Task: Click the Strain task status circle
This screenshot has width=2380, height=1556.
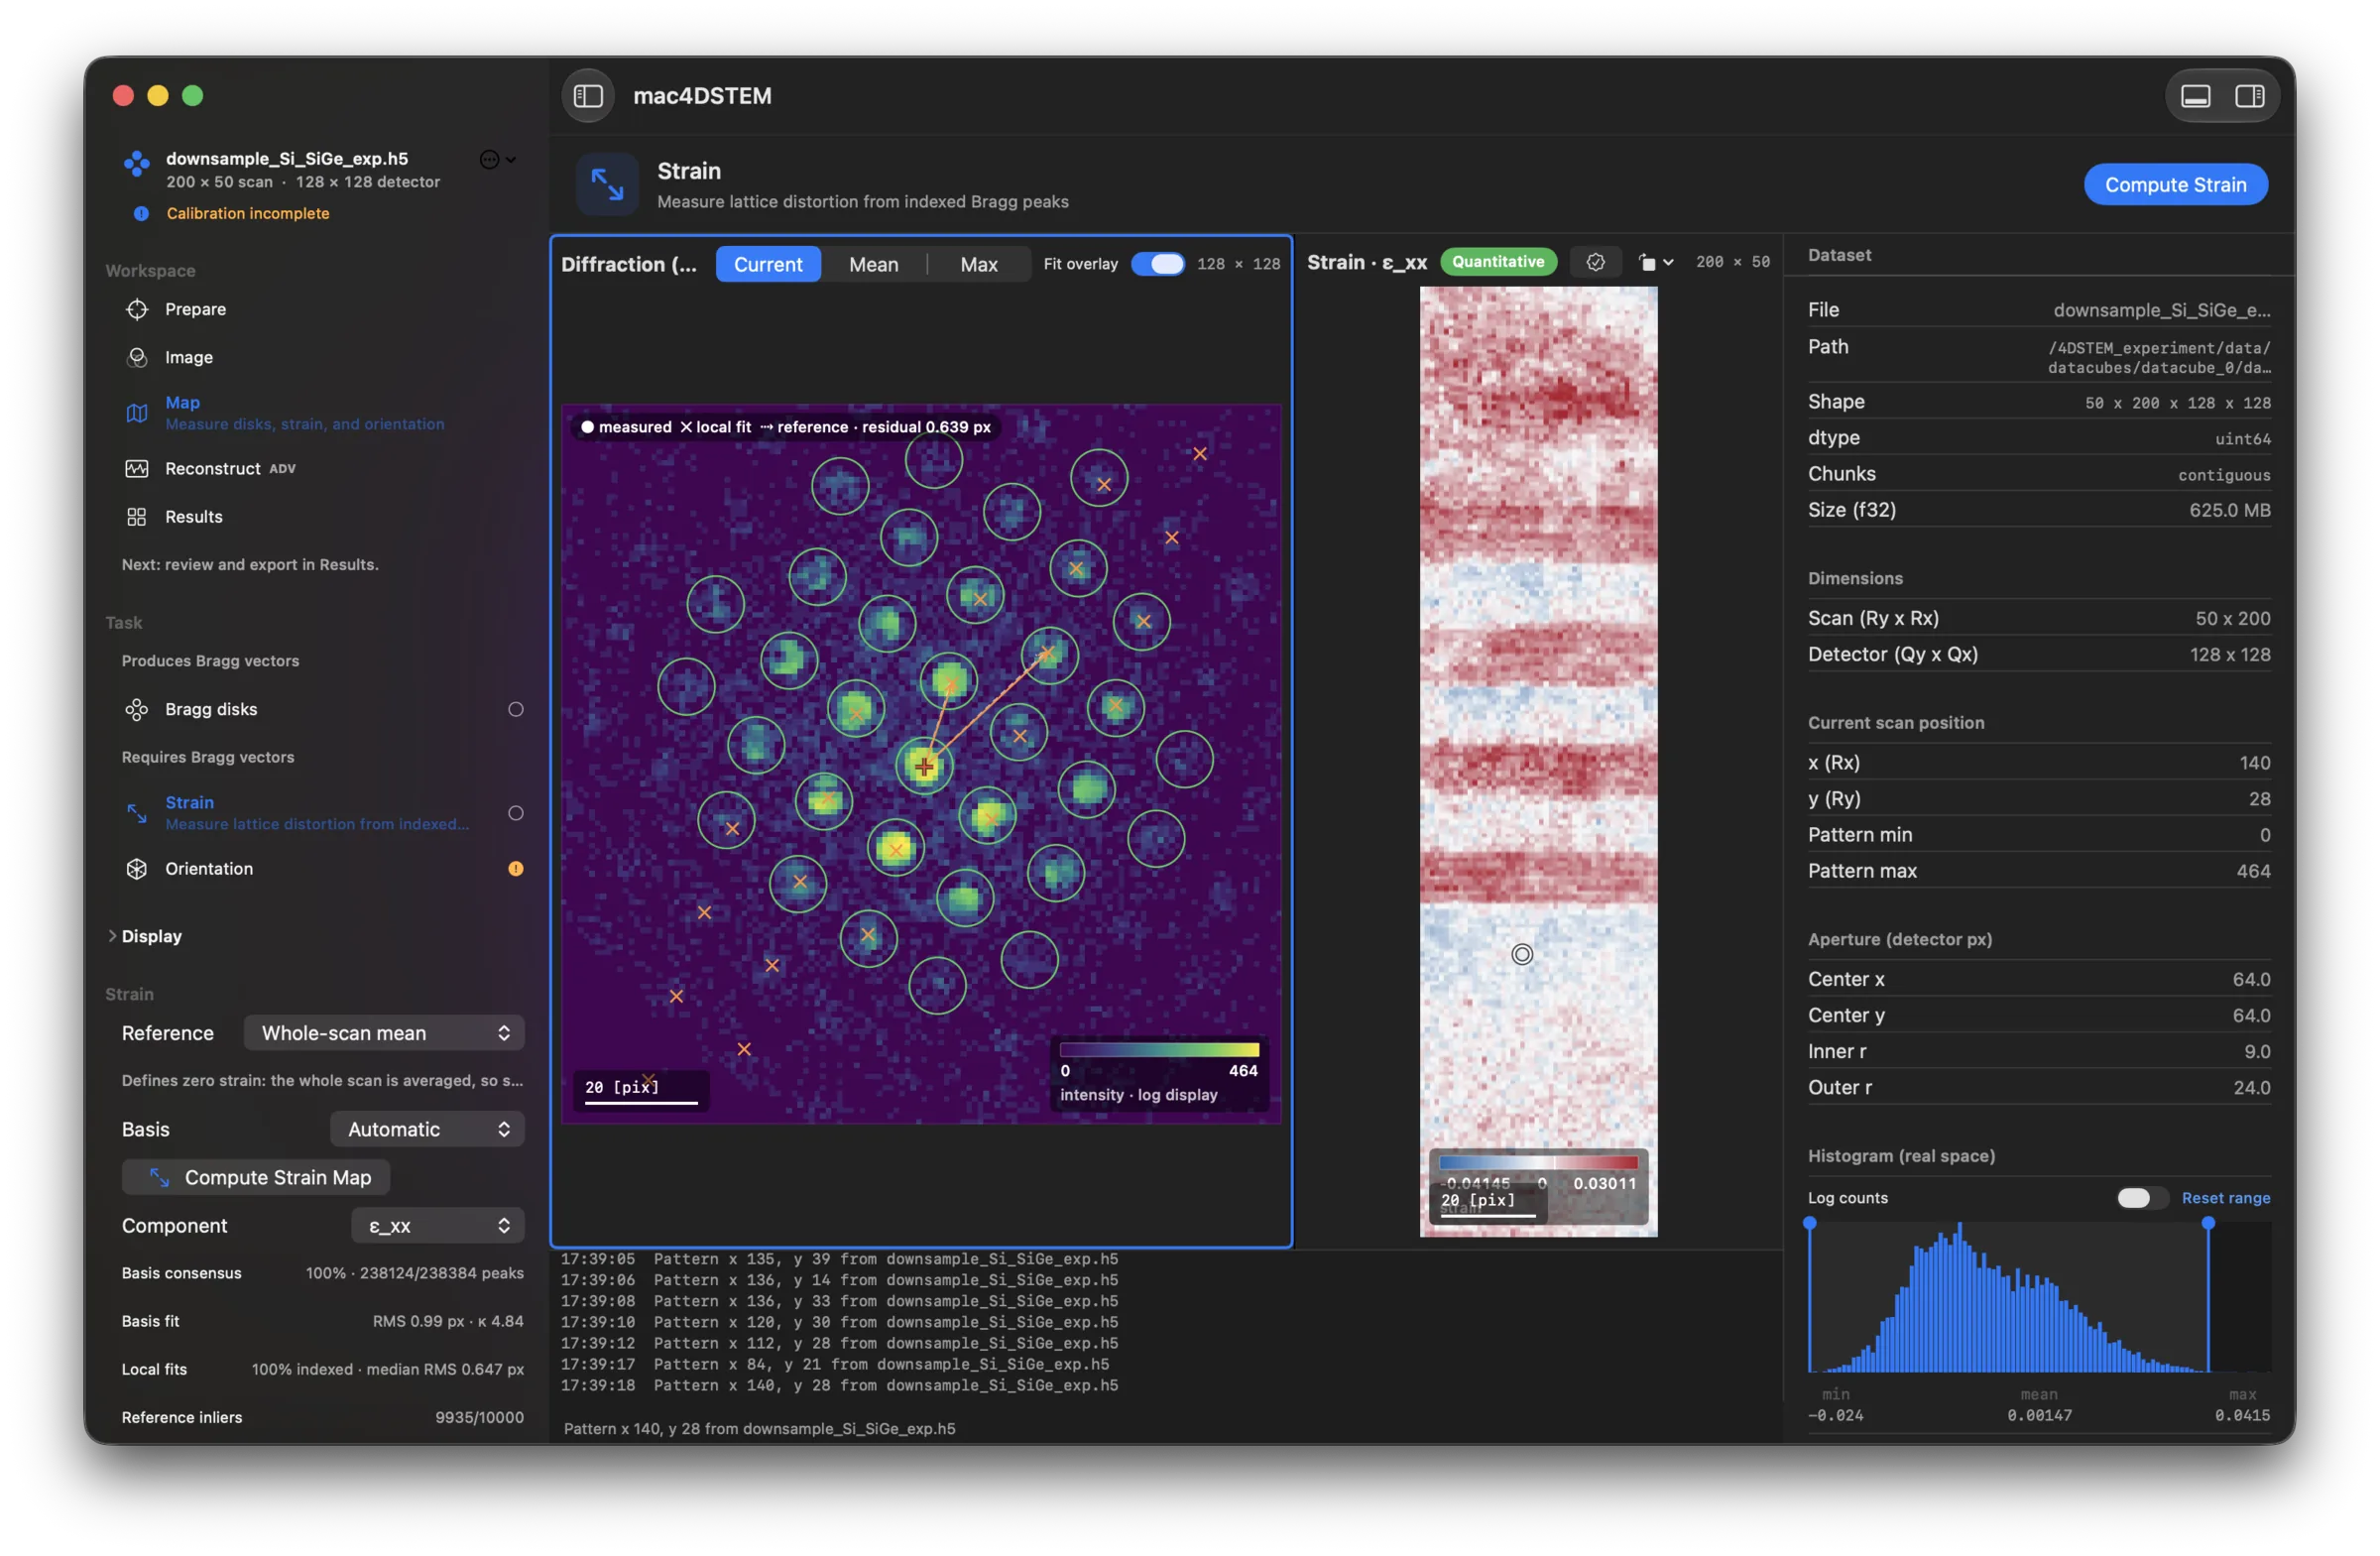Action: point(516,813)
